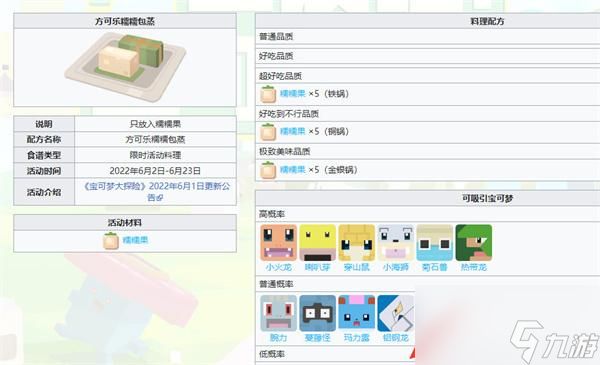Viewport: 600px width, 365px height.
Task: Open 糯糯果 link beside ×5（铁锅）
Action: (x=293, y=93)
